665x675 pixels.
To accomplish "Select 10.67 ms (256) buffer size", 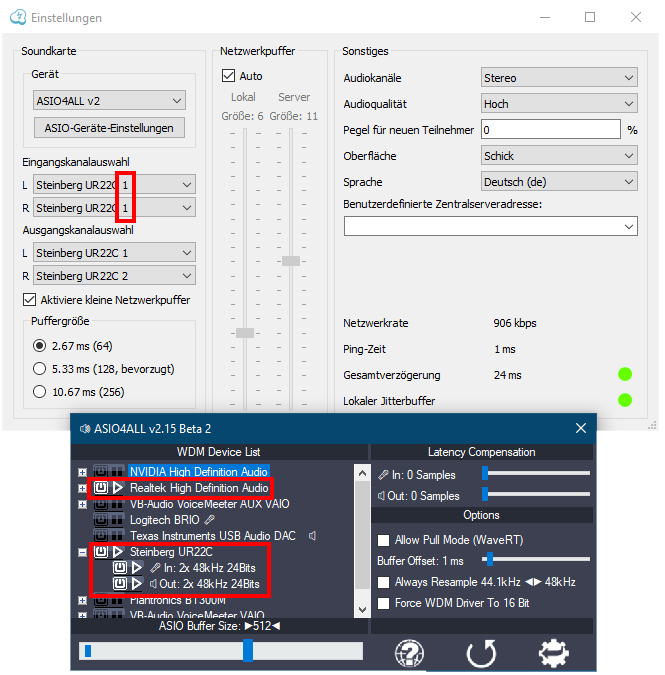I will [x=39, y=392].
